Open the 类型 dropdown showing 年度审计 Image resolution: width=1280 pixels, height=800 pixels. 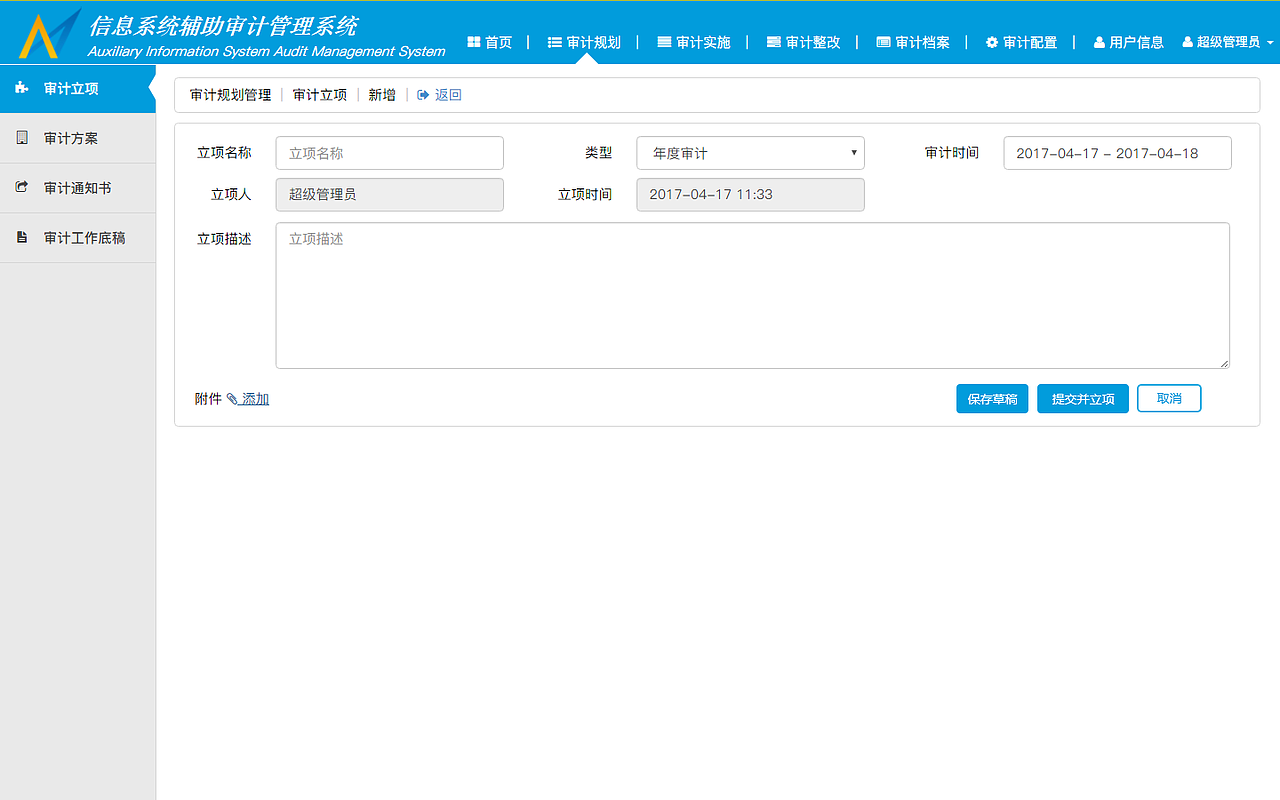[750, 152]
